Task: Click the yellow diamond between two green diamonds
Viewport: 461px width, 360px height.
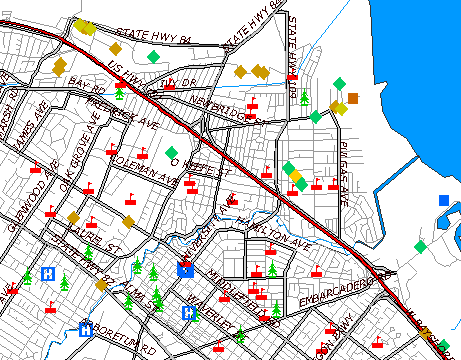Action: [295, 176]
